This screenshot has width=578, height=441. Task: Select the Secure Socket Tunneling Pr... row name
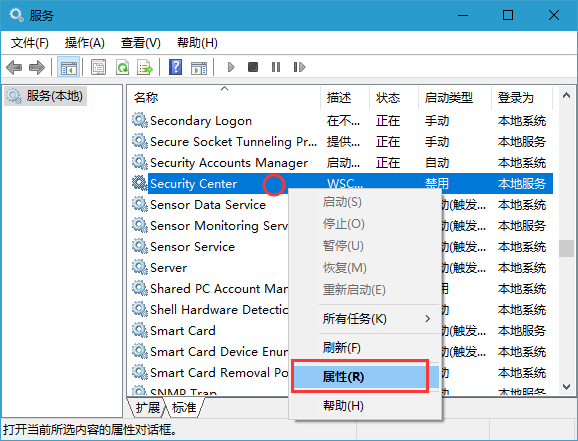pyautogui.click(x=233, y=142)
